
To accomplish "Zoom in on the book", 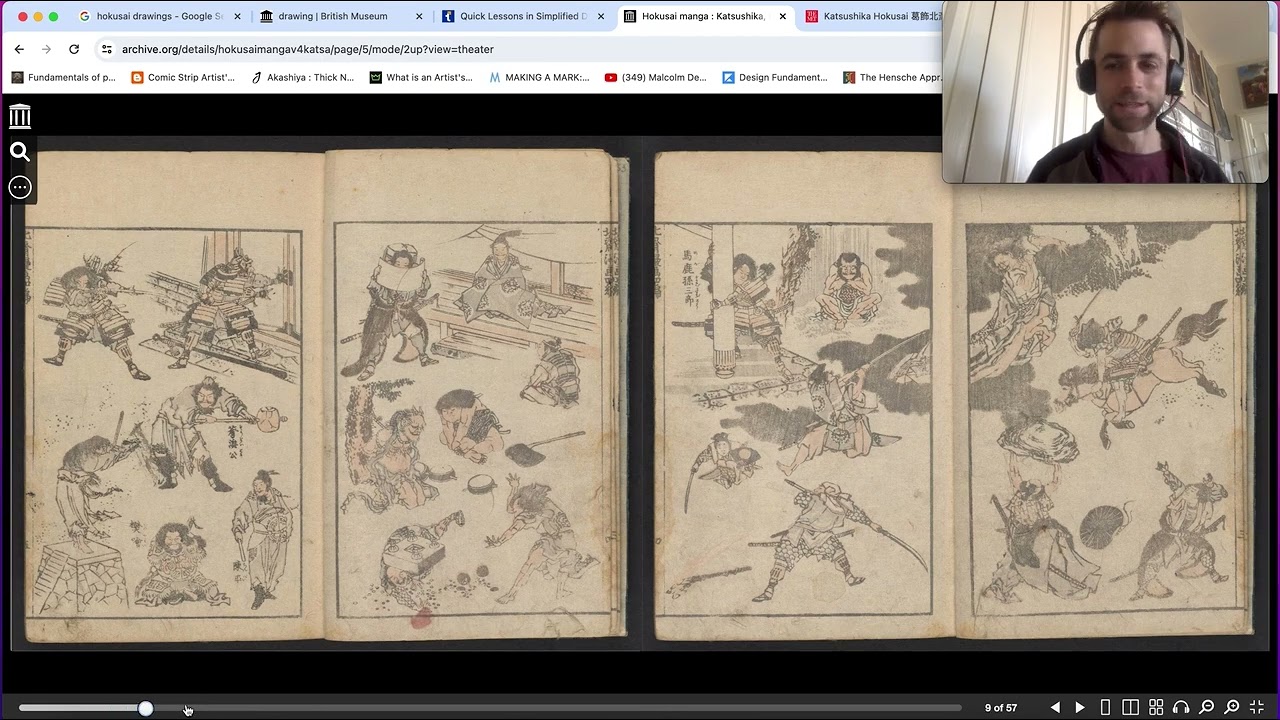I will [x=1232, y=707].
